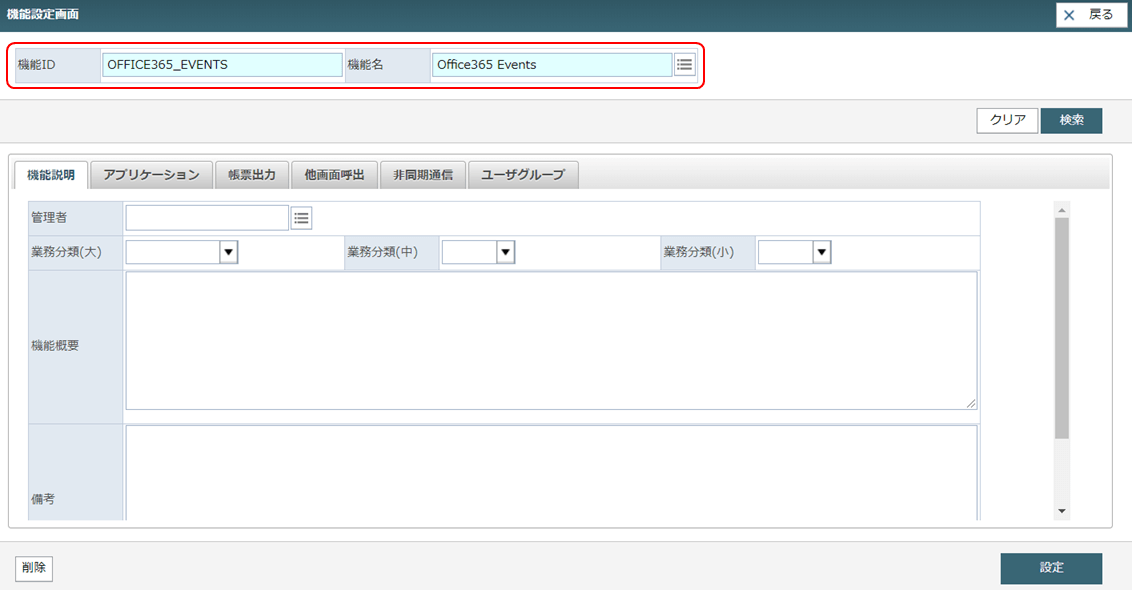This screenshot has width=1132, height=590.
Task: Switch to the 機能説明 tab
Action: click(x=51, y=175)
